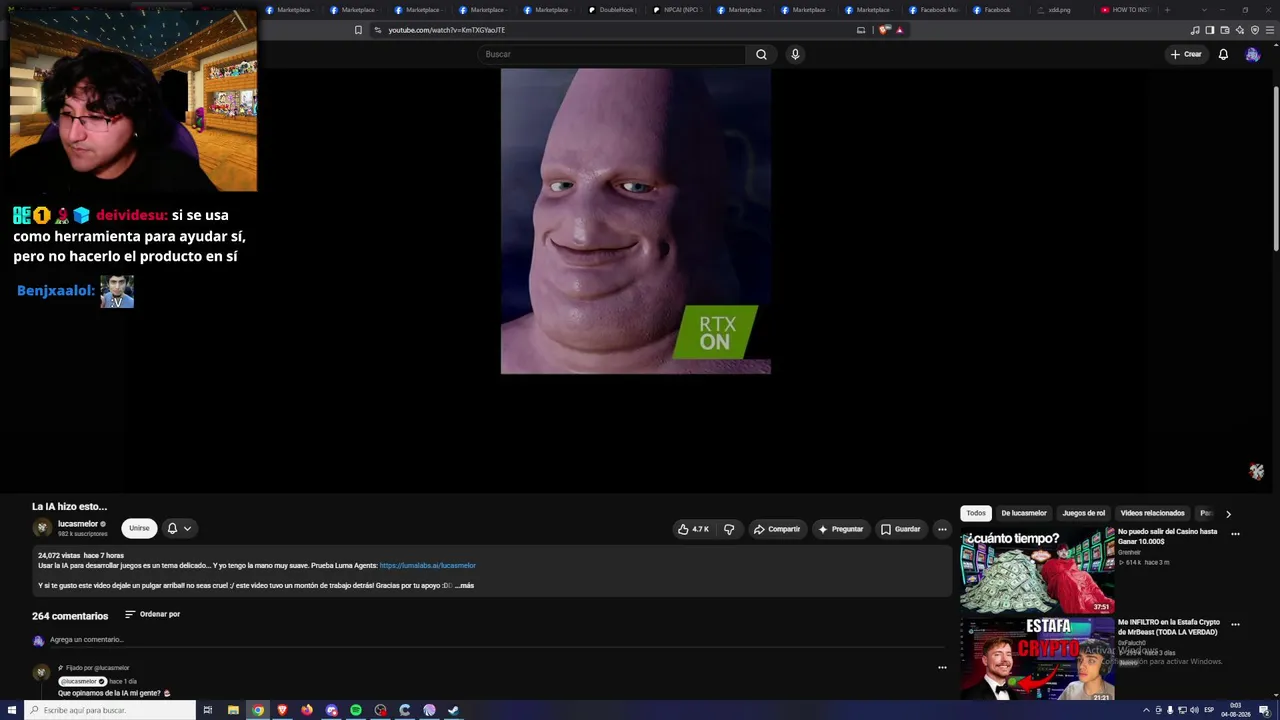Expand the subscription notification bell dropdown
Image resolution: width=1280 pixels, height=720 pixels.
click(179, 528)
